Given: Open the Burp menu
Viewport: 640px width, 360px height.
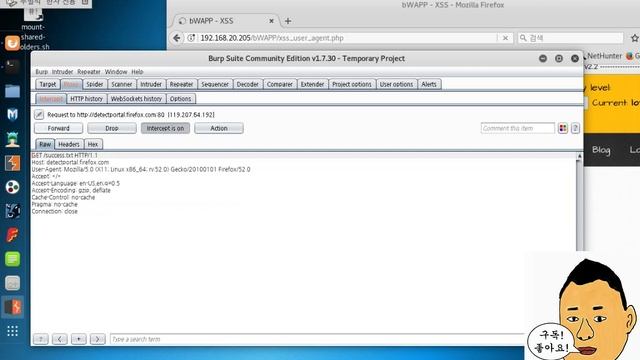Looking at the screenshot, I should coord(41,72).
